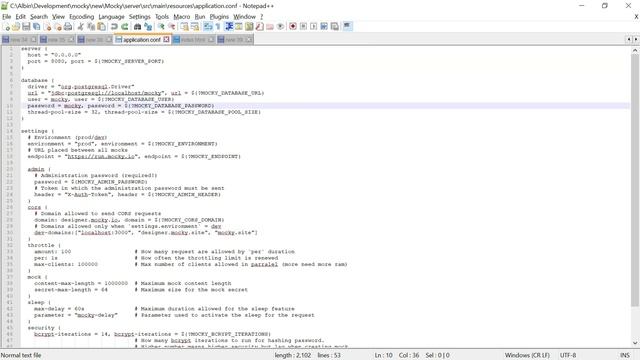640x360 pixels.
Task: Select the application.conf tab
Action: tap(141, 40)
